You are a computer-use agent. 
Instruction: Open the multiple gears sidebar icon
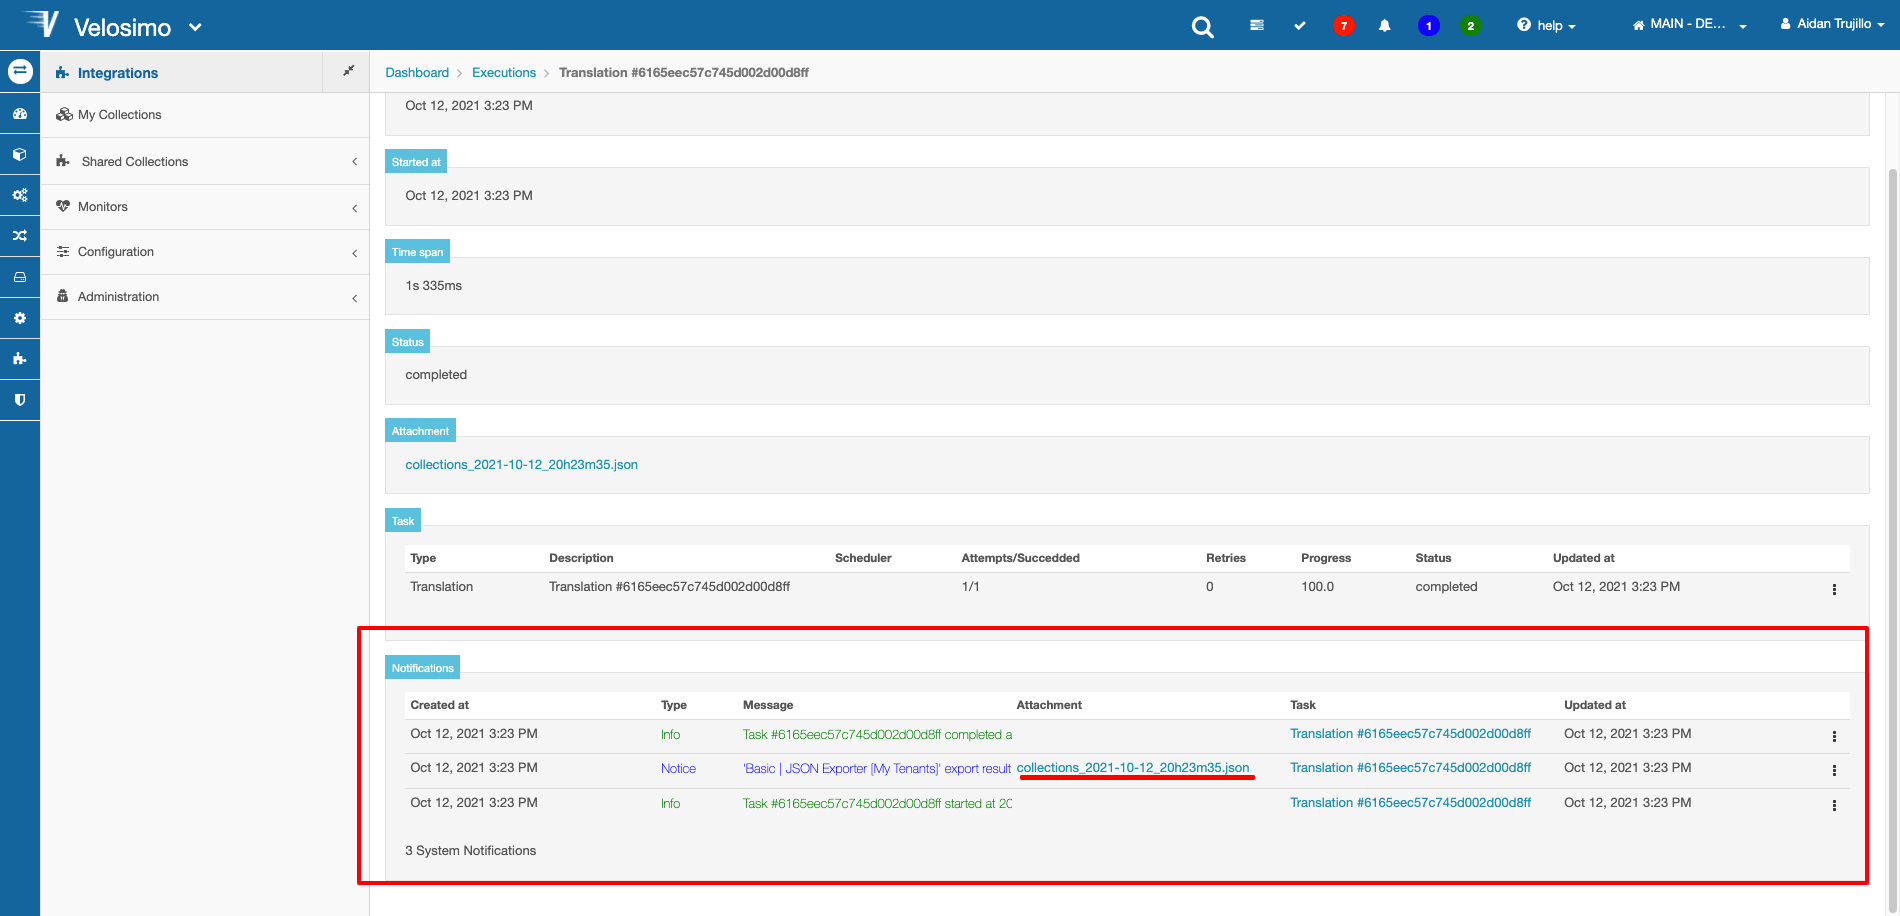tap(20, 195)
